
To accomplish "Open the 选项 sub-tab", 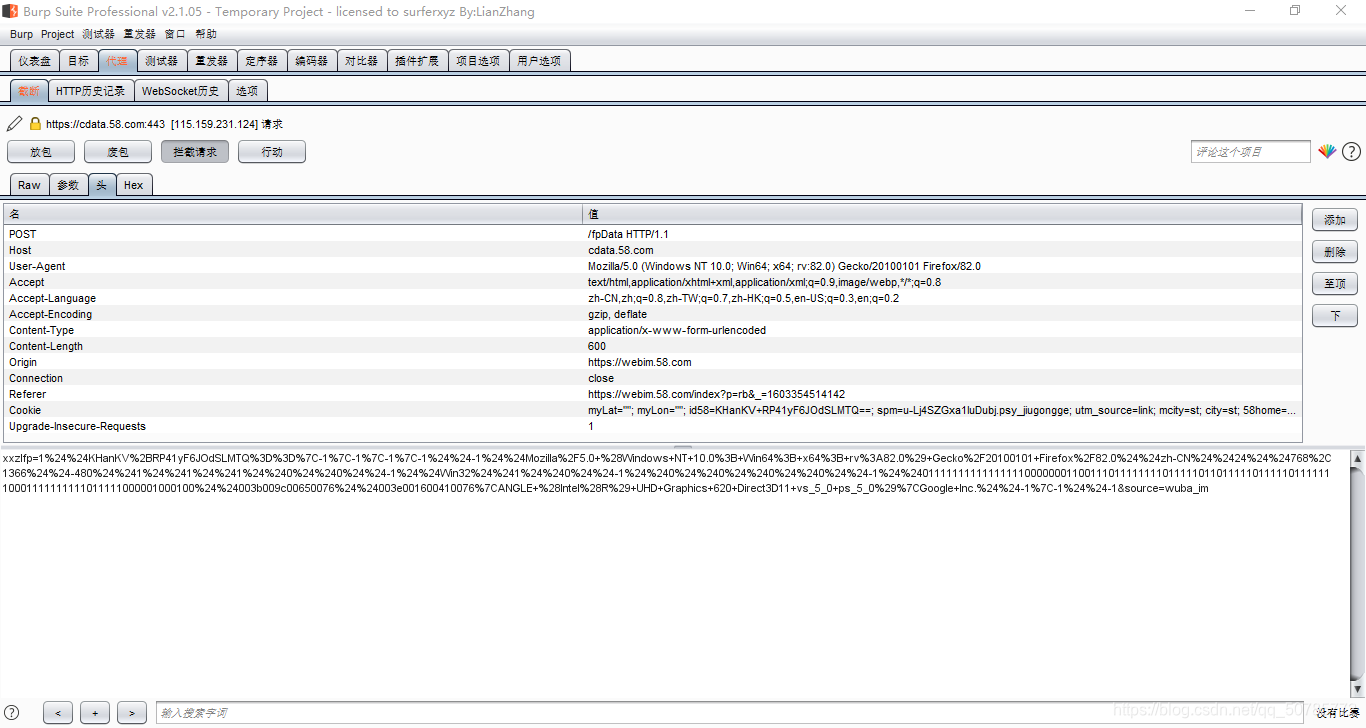I will tap(247, 91).
